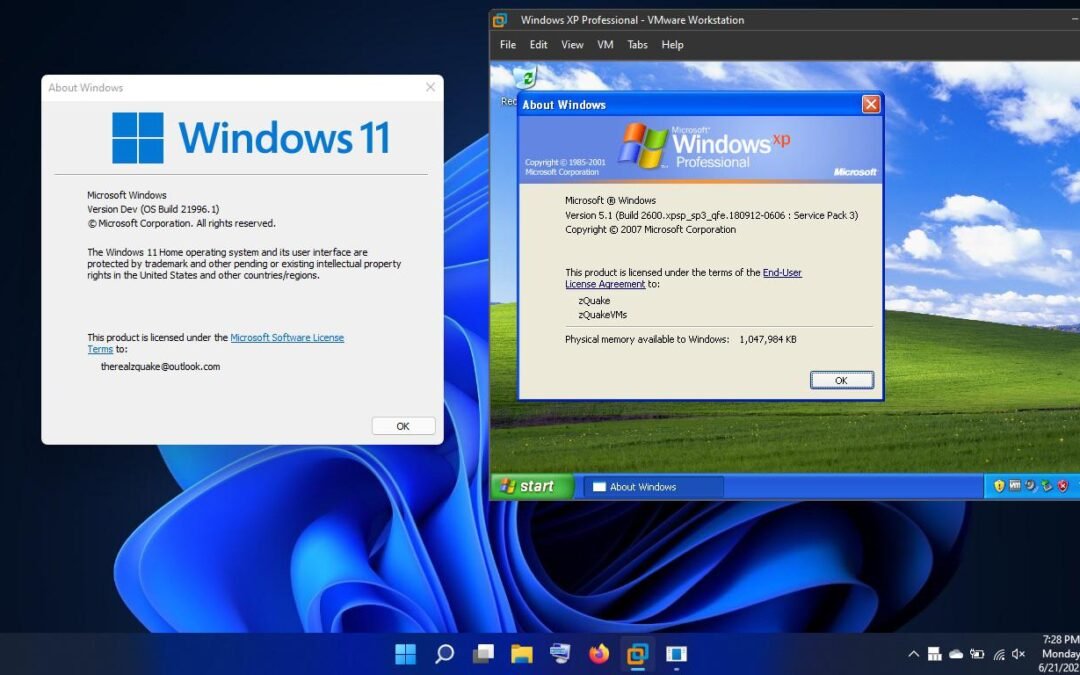Open OneDrive from the Windows 11 system tray
1080x675 pixels.
click(x=955, y=654)
